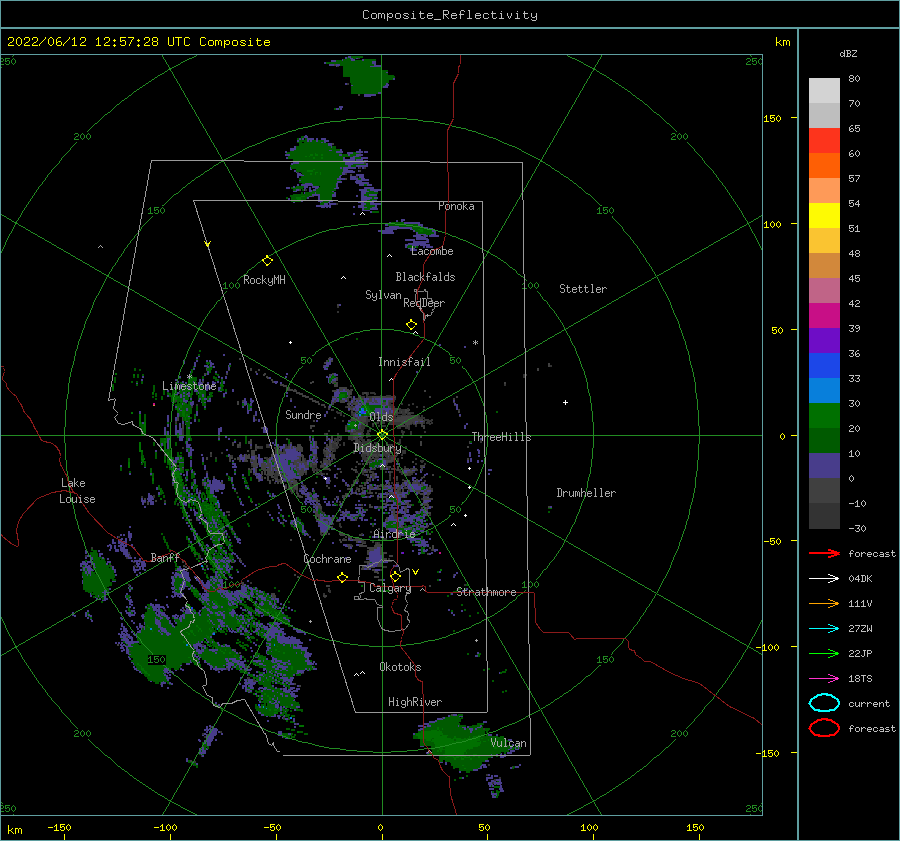The width and height of the screenshot is (900, 841).
Task: Click the Sylvan label
Action: tap(383, 295)
